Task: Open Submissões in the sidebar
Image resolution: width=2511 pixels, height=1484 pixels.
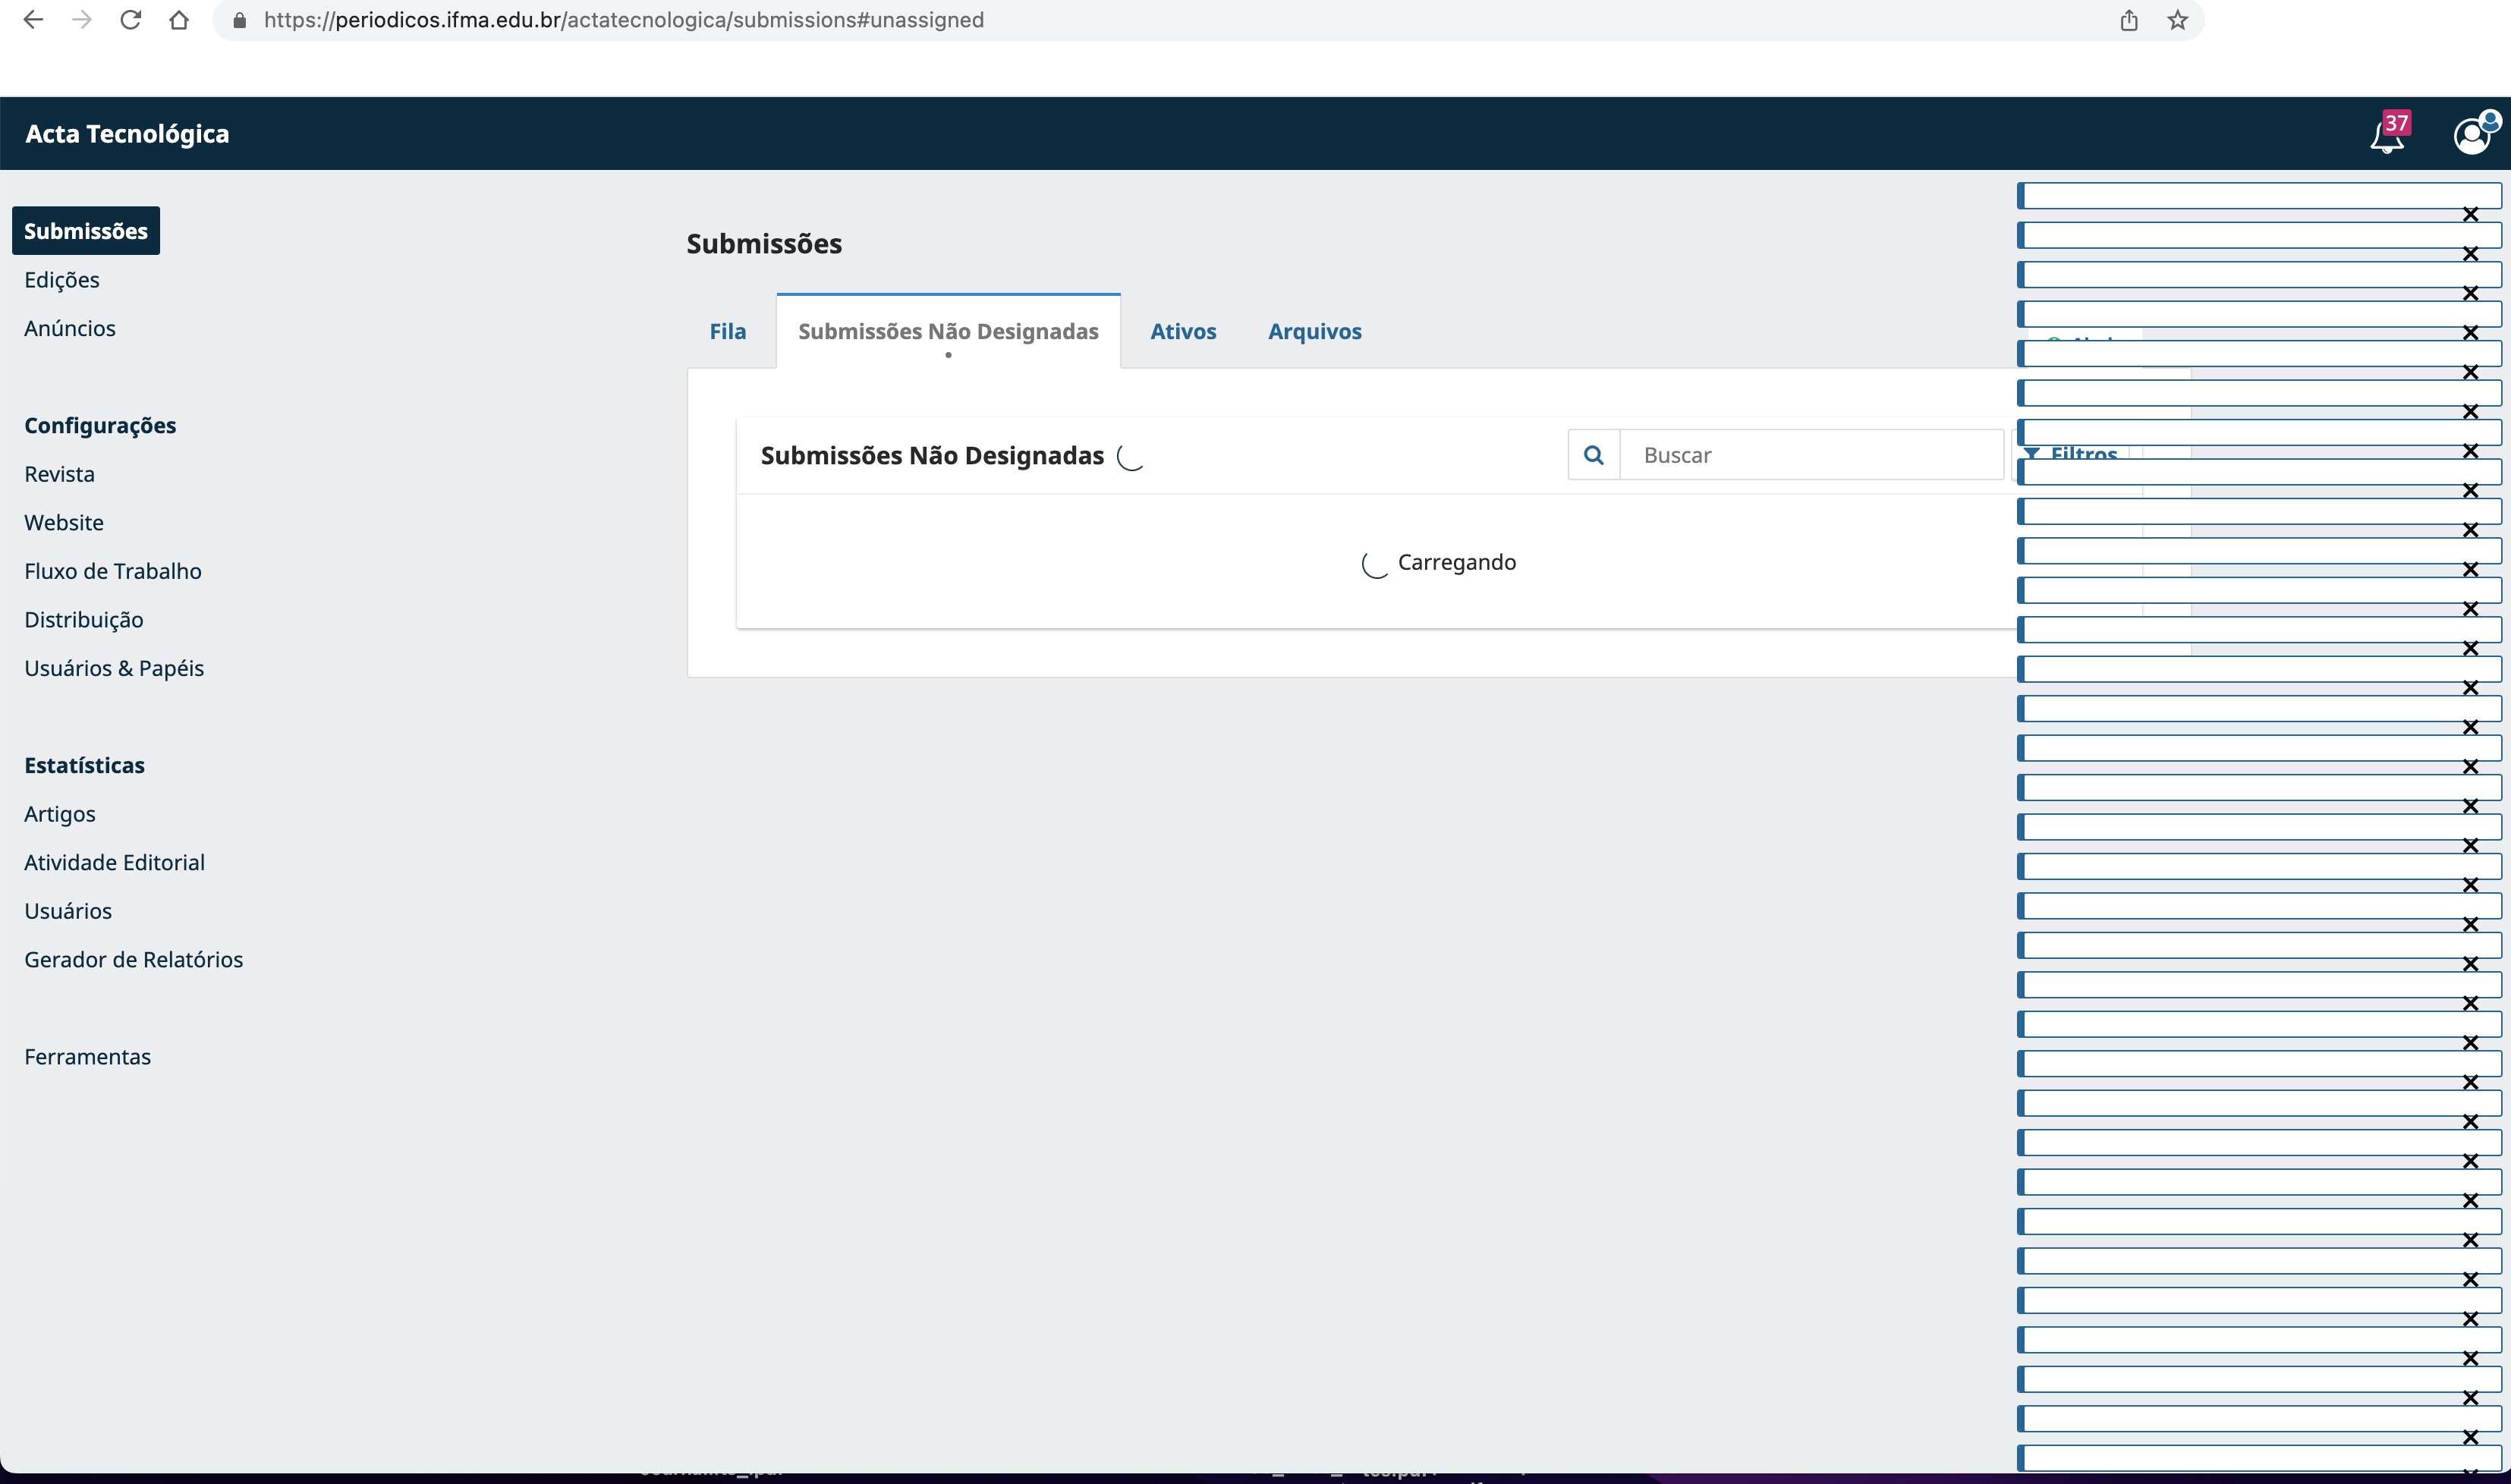Action: pos(86,231)
